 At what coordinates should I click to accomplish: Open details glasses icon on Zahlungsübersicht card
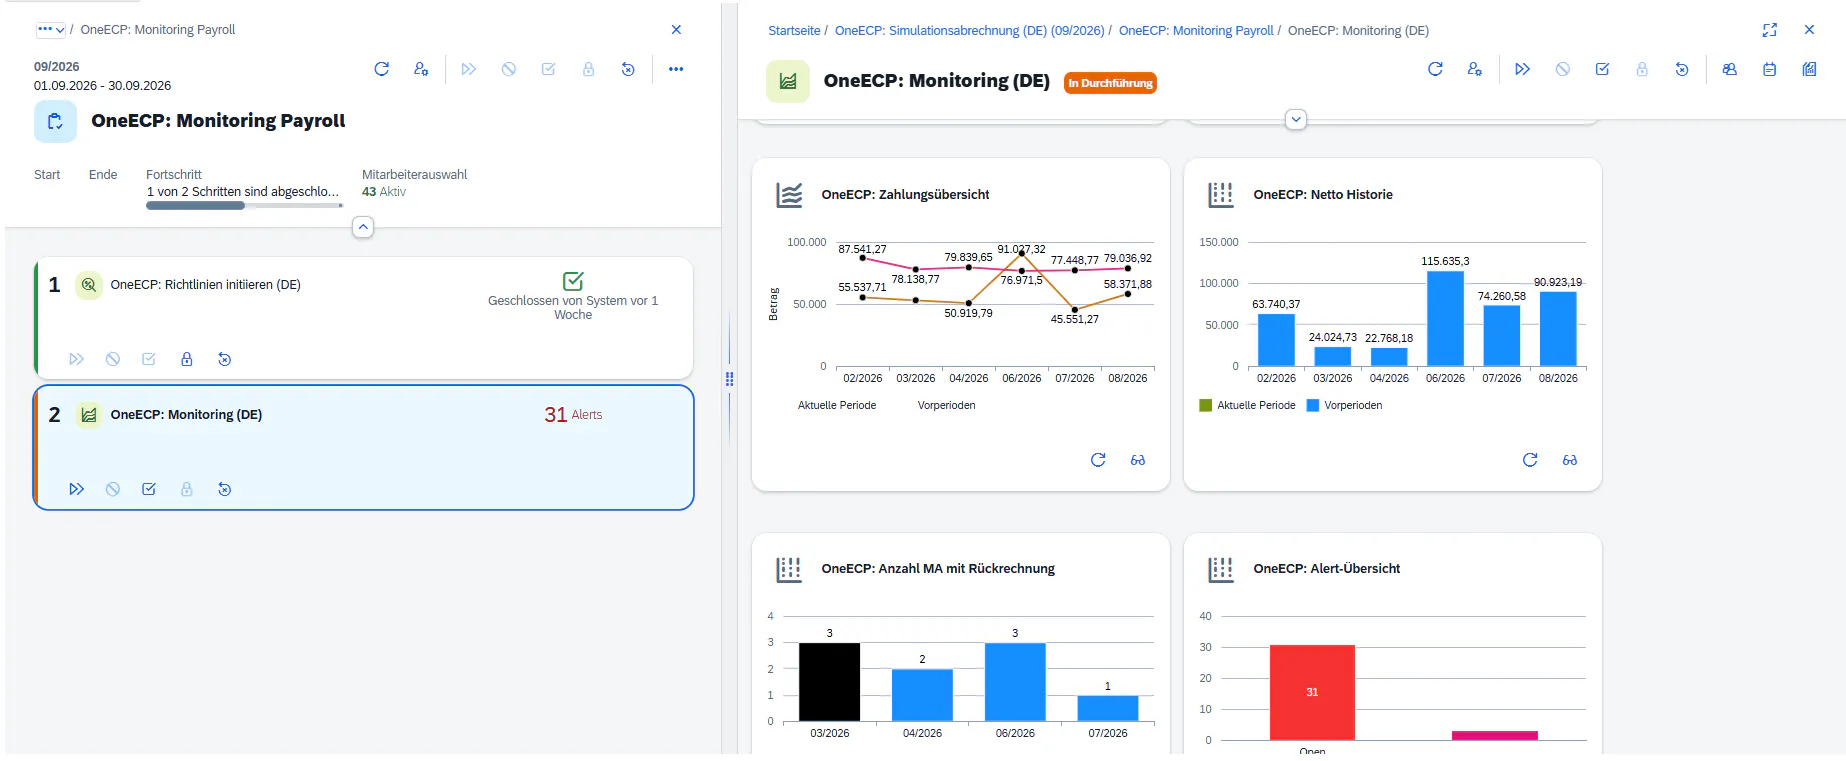point(1138,460)
